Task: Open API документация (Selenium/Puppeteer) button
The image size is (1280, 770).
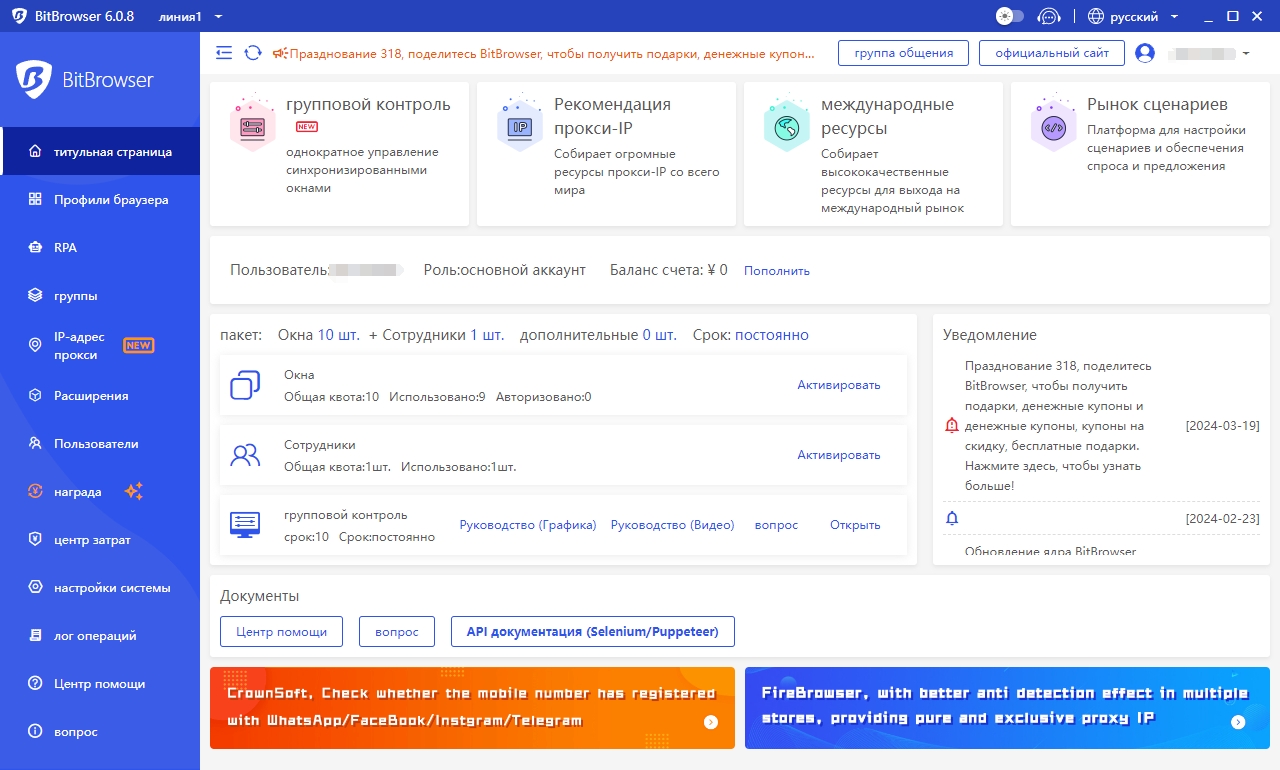Action: (x=592, y=632)
